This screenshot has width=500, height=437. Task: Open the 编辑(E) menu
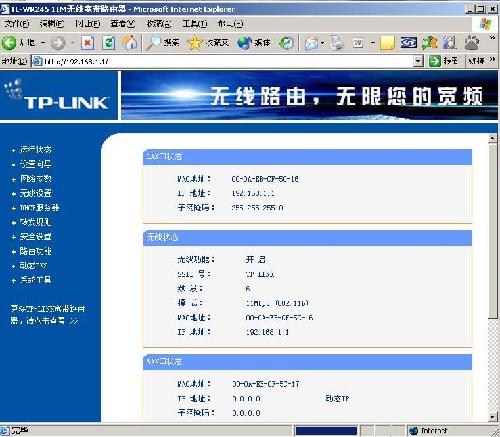(52, 24)
